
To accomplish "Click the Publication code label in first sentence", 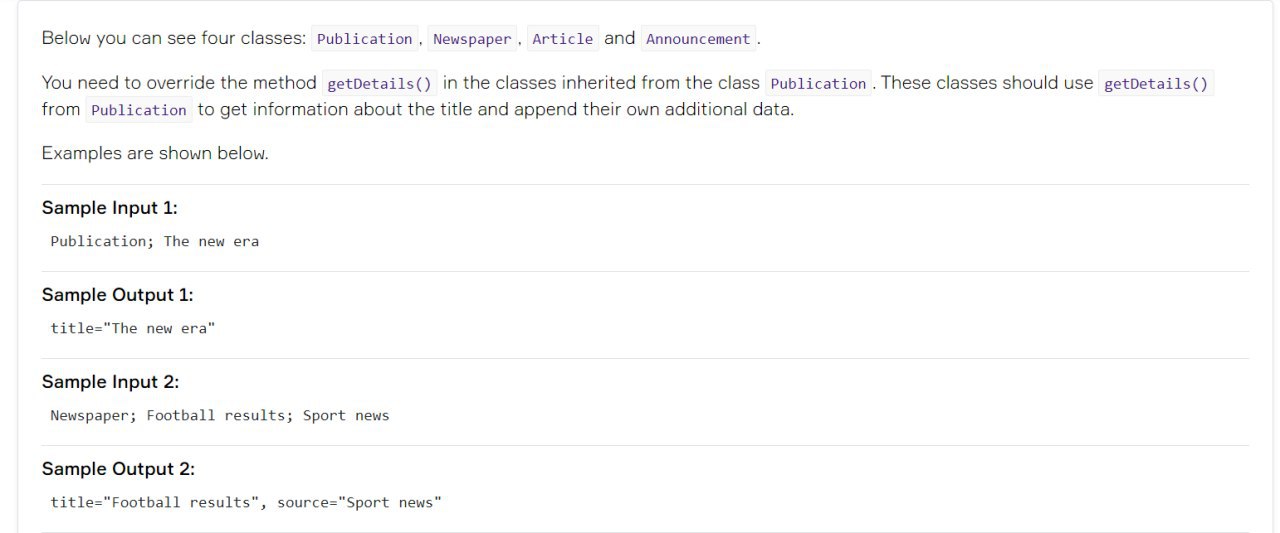I will [364, 39].
